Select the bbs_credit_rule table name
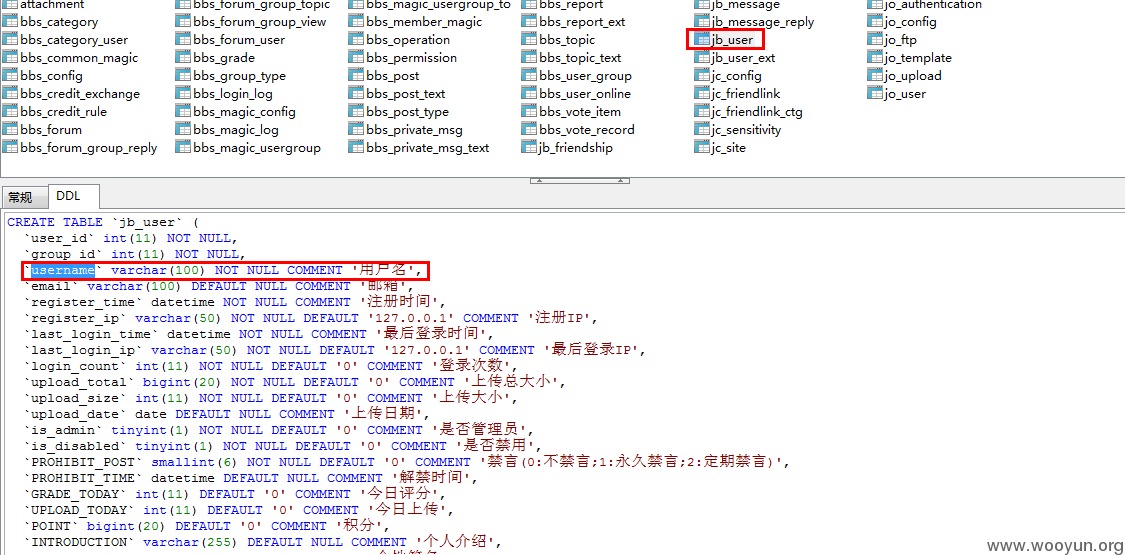Image resolution: width=1125 pixels, height=555 pixels. (63, 112)
